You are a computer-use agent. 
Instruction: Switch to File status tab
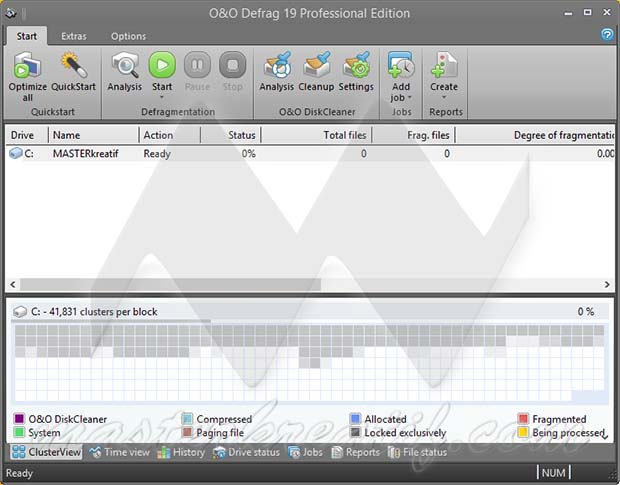(417, 452)
